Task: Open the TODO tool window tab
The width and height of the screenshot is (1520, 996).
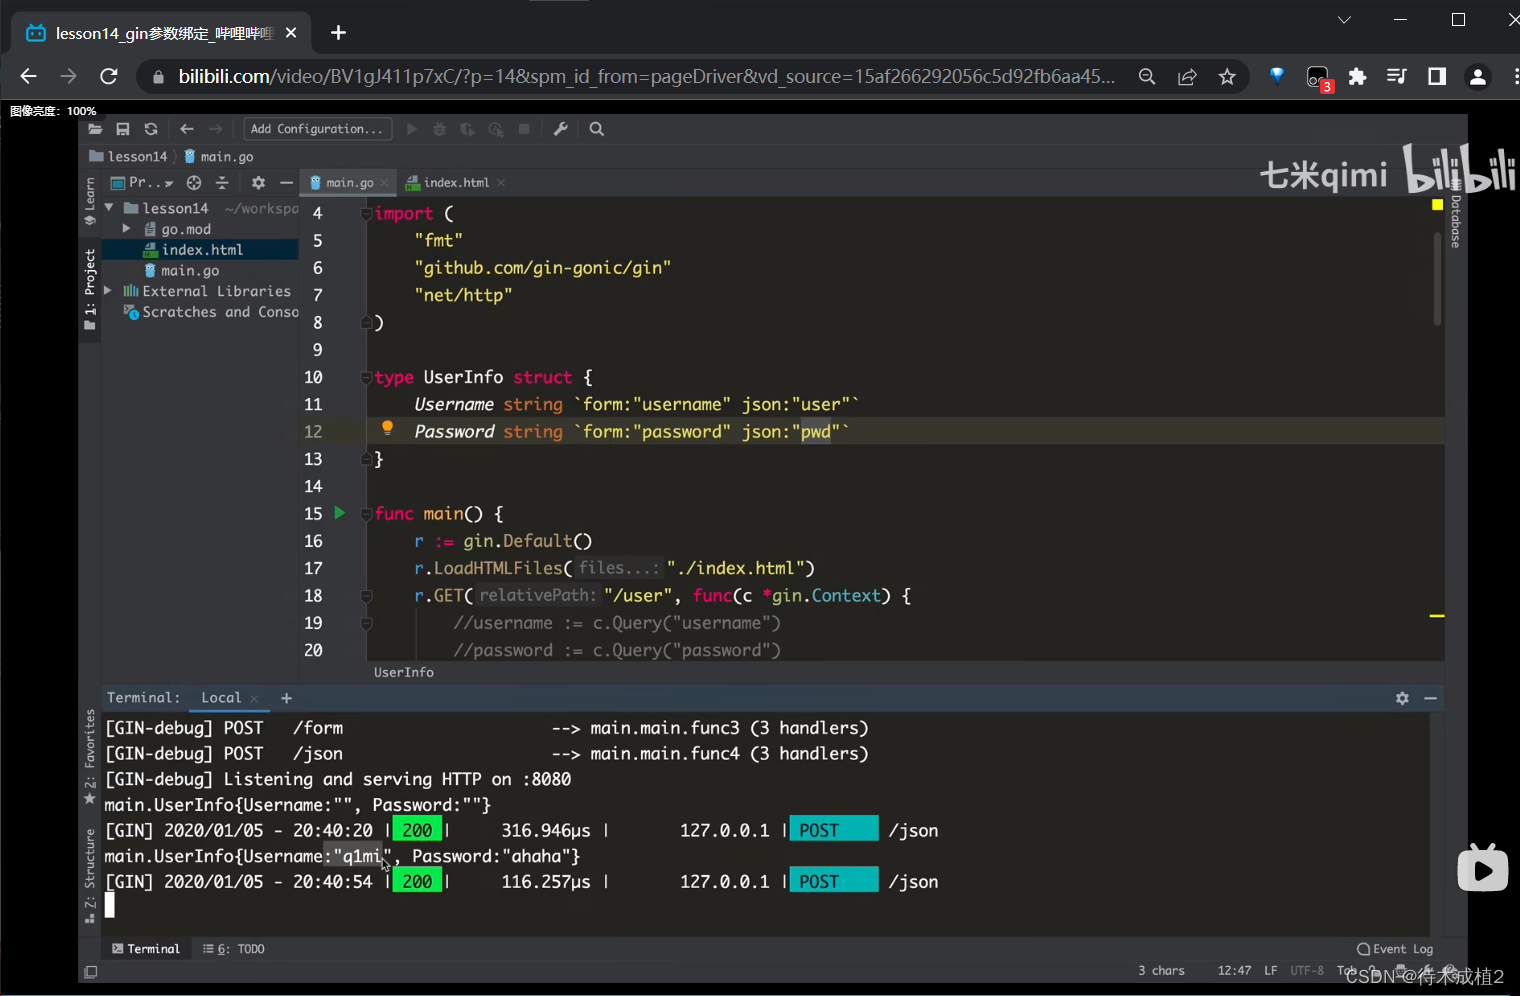Action: [234, 949]
